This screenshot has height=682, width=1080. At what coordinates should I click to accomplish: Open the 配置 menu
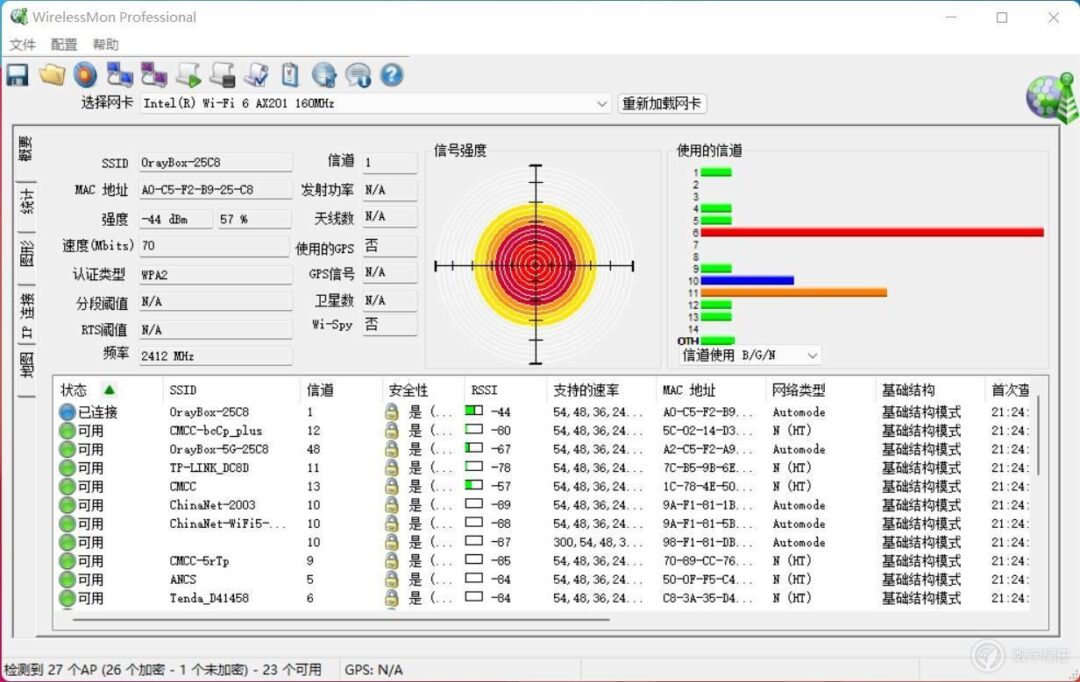pyautogui.click(x=64, y=45)
